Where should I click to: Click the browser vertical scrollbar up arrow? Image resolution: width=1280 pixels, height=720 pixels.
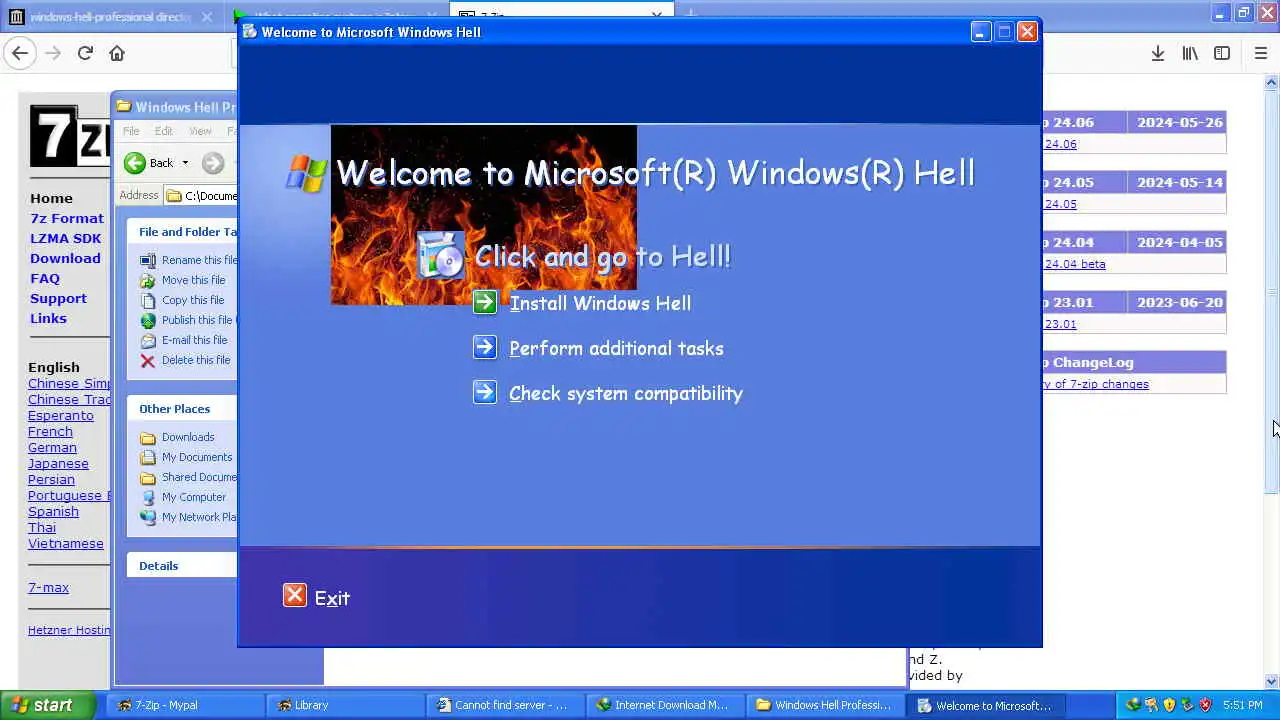click(x=1272, y=82)
